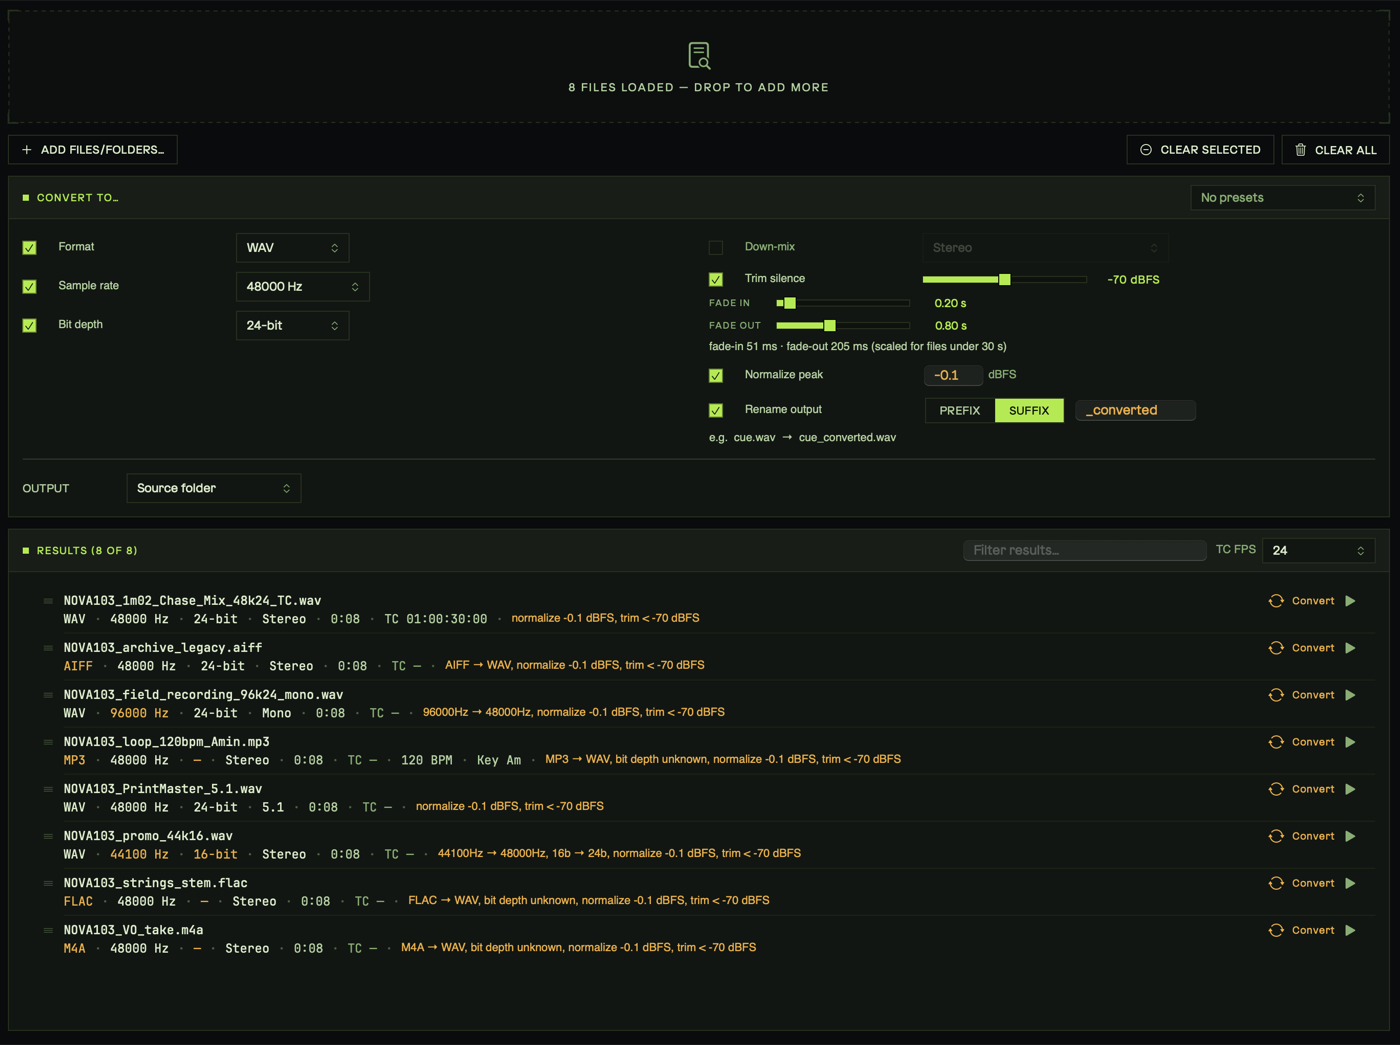Edit the _converted suffix text field
The height and width of the screenshot is (1045, 1400).
(1135, 411)
